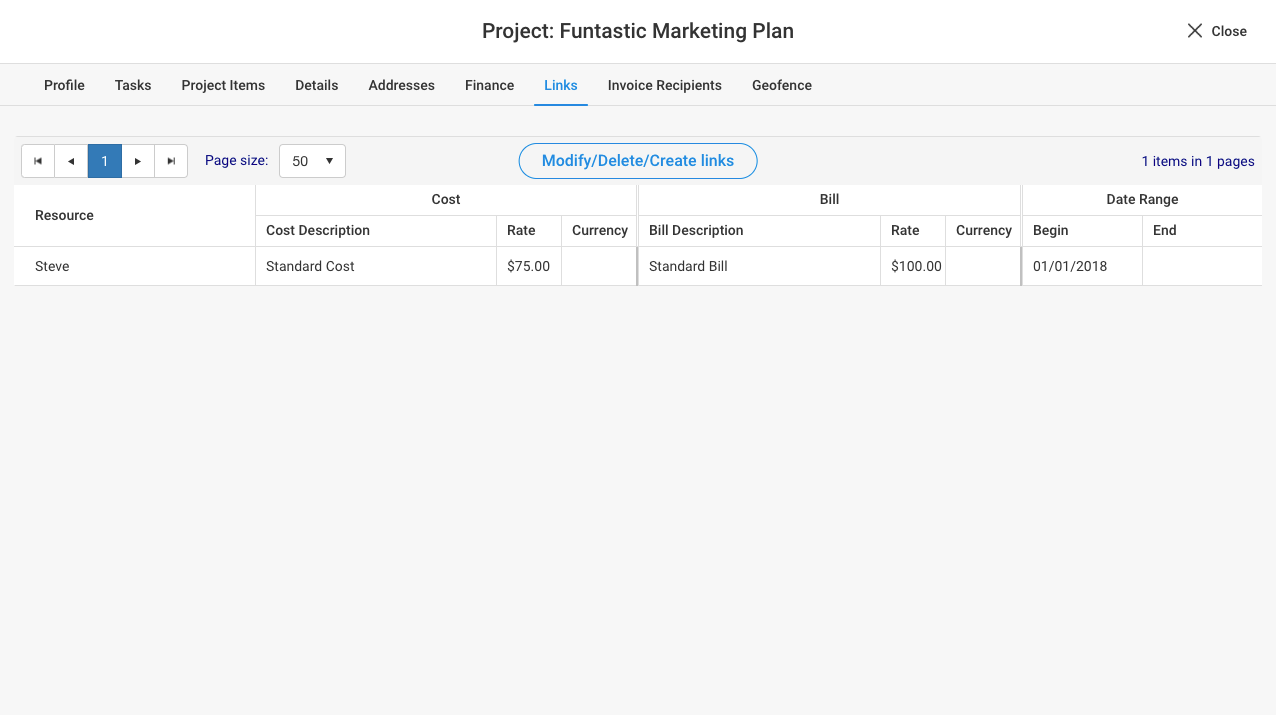Go to first page of links
This screenshot has width=1276, height=715.
coord(38,161)
